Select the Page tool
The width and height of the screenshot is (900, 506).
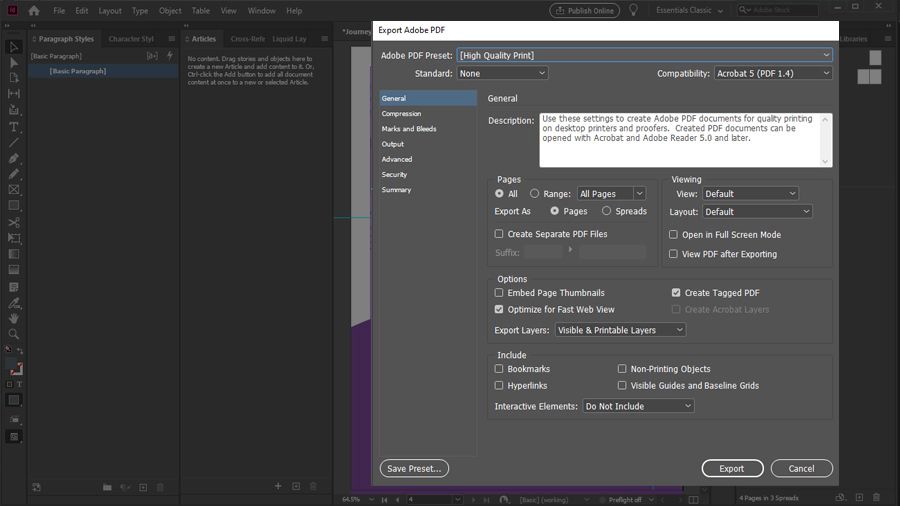[x=14, y=78]
